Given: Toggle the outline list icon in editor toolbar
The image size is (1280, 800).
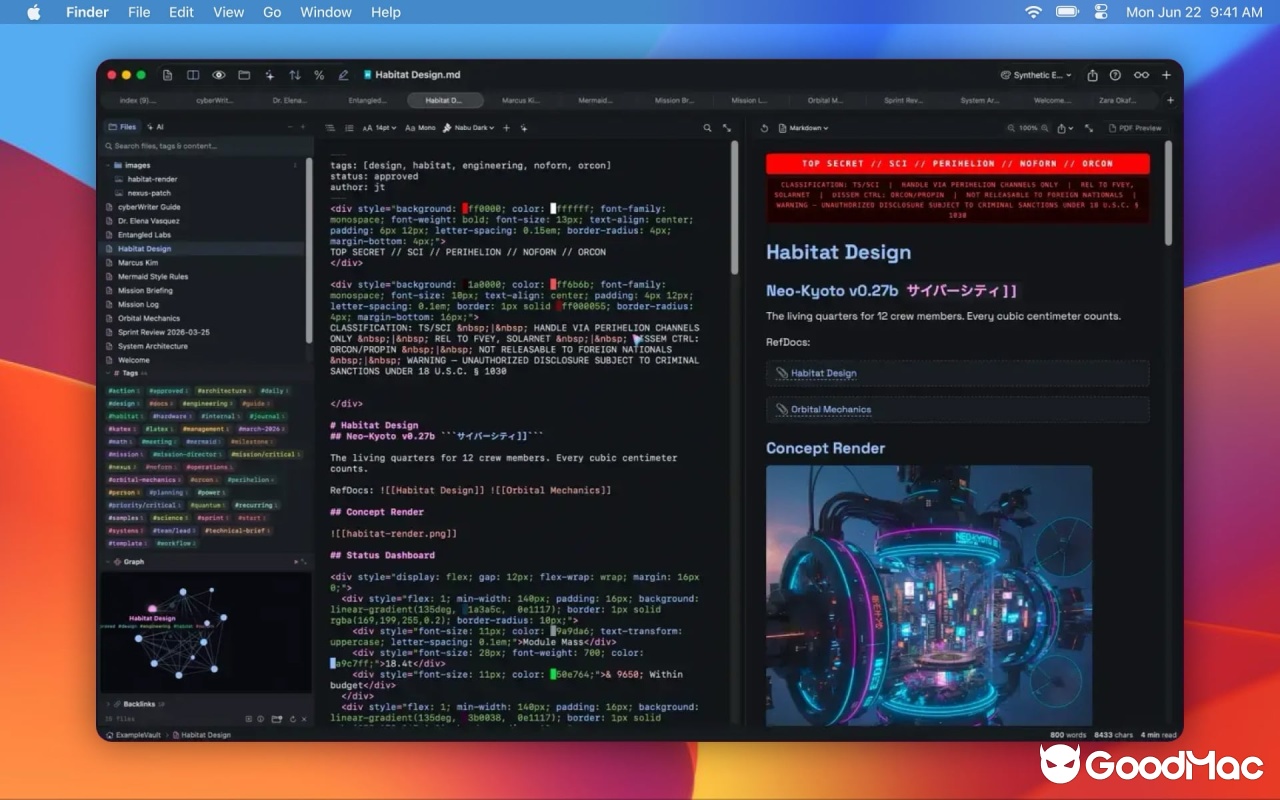Looking at the screenshot, I should tap(332, 128).
